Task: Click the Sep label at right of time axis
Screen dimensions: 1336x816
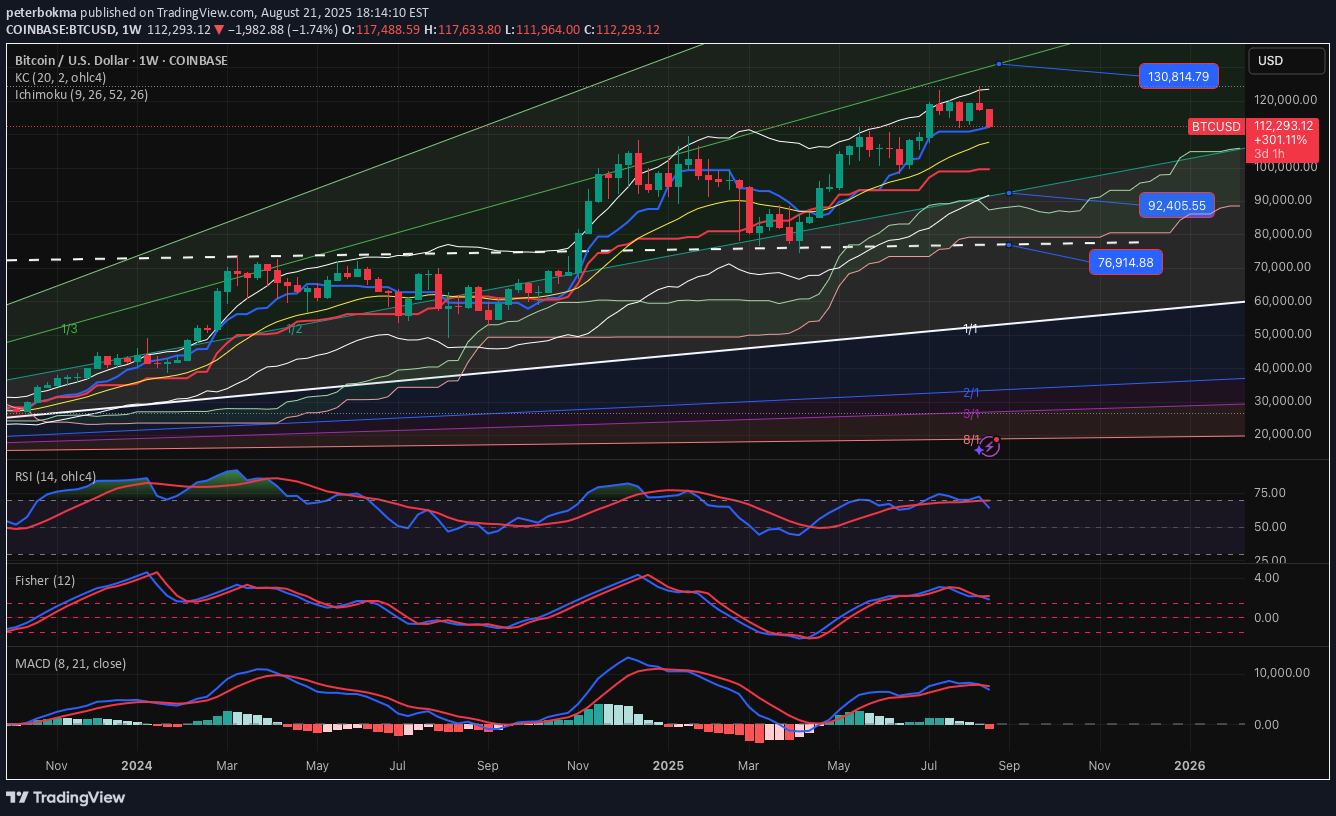Action: point(1008,766)
